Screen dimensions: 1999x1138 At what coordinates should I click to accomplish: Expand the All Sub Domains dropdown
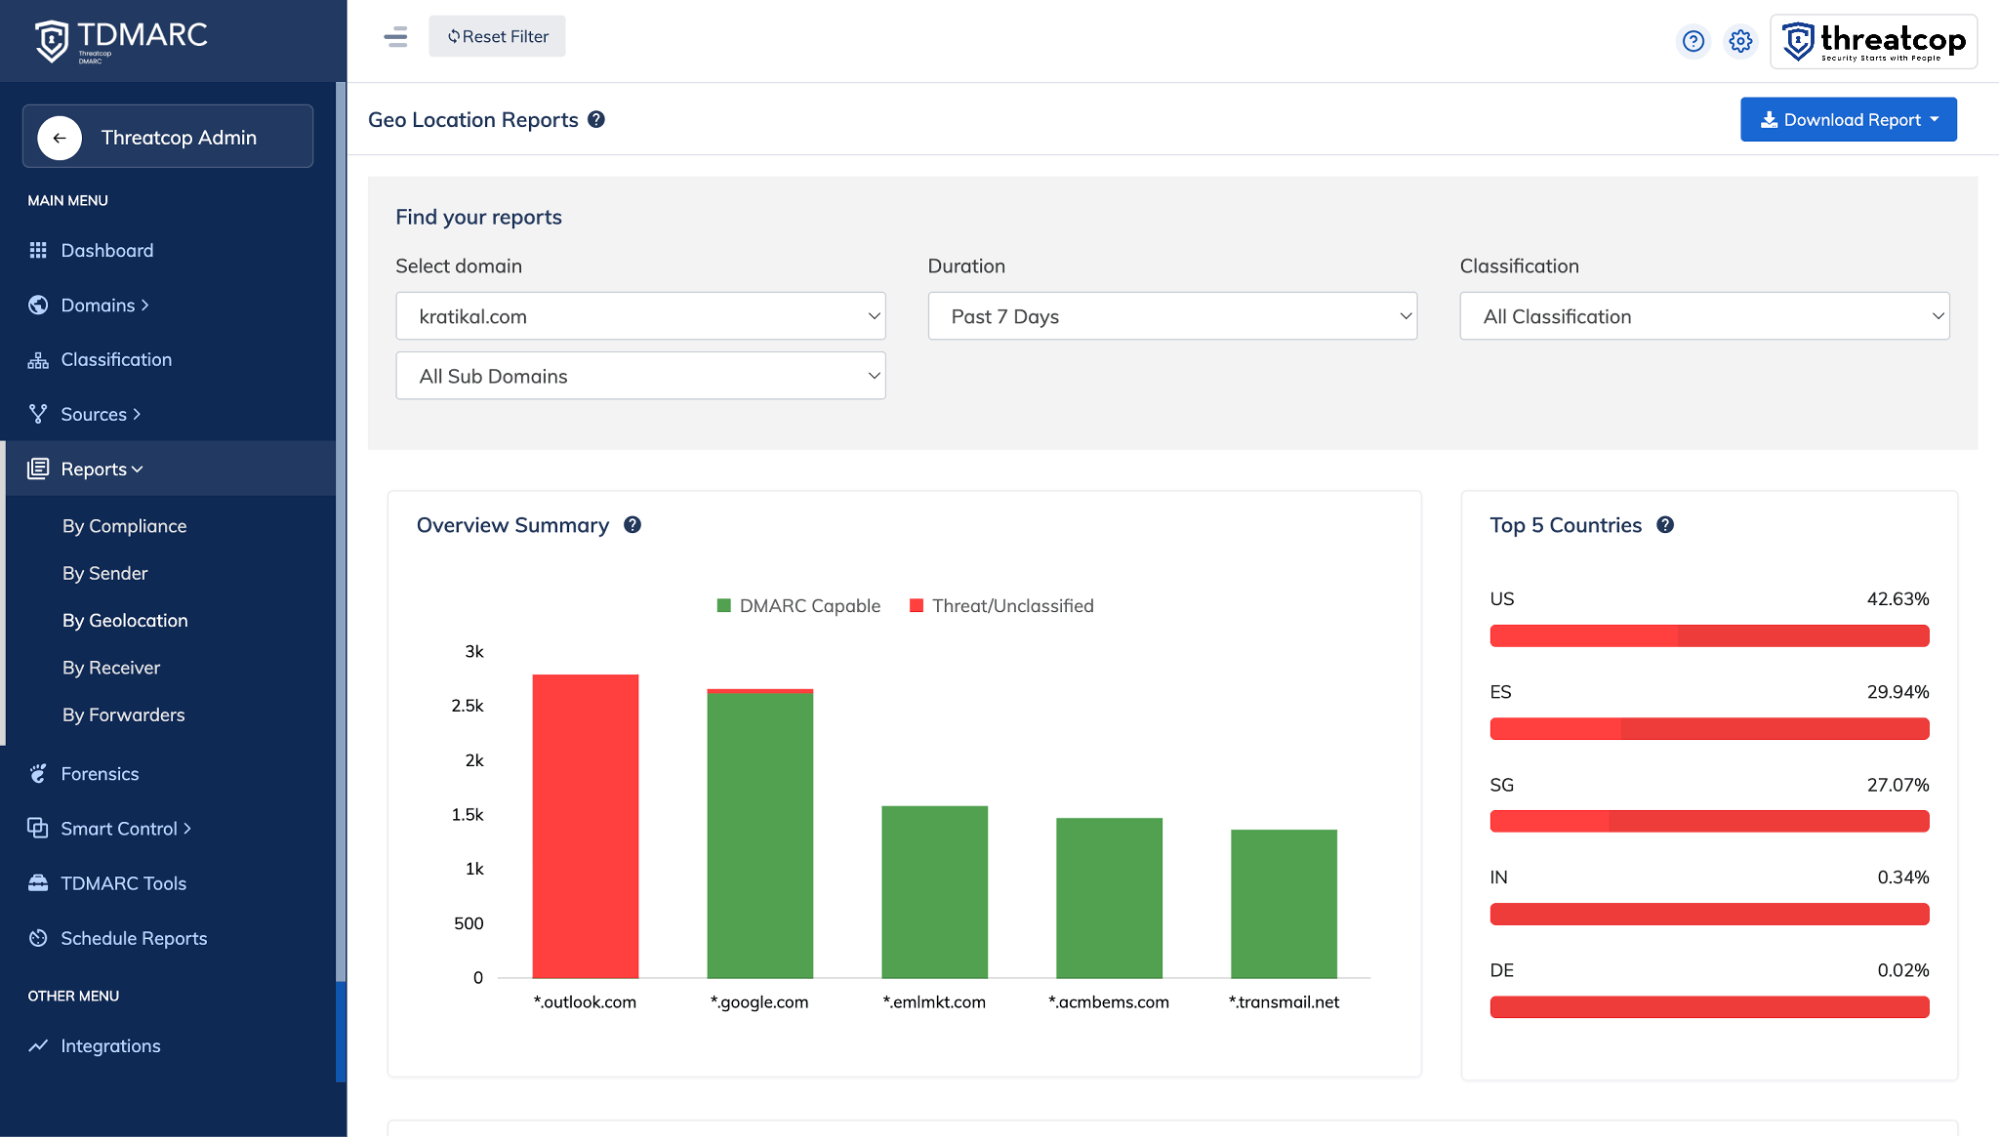point(640,376)
